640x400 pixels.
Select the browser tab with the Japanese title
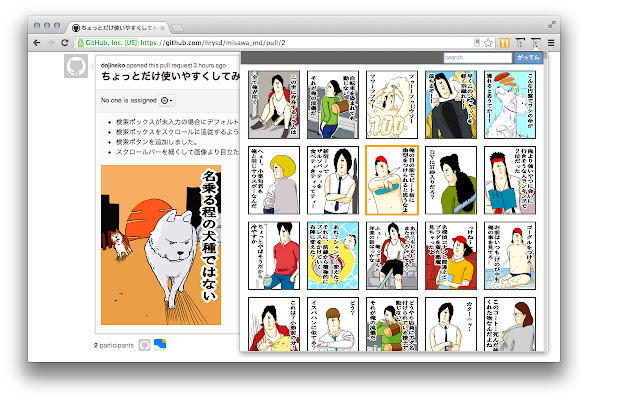coord(116,28)
